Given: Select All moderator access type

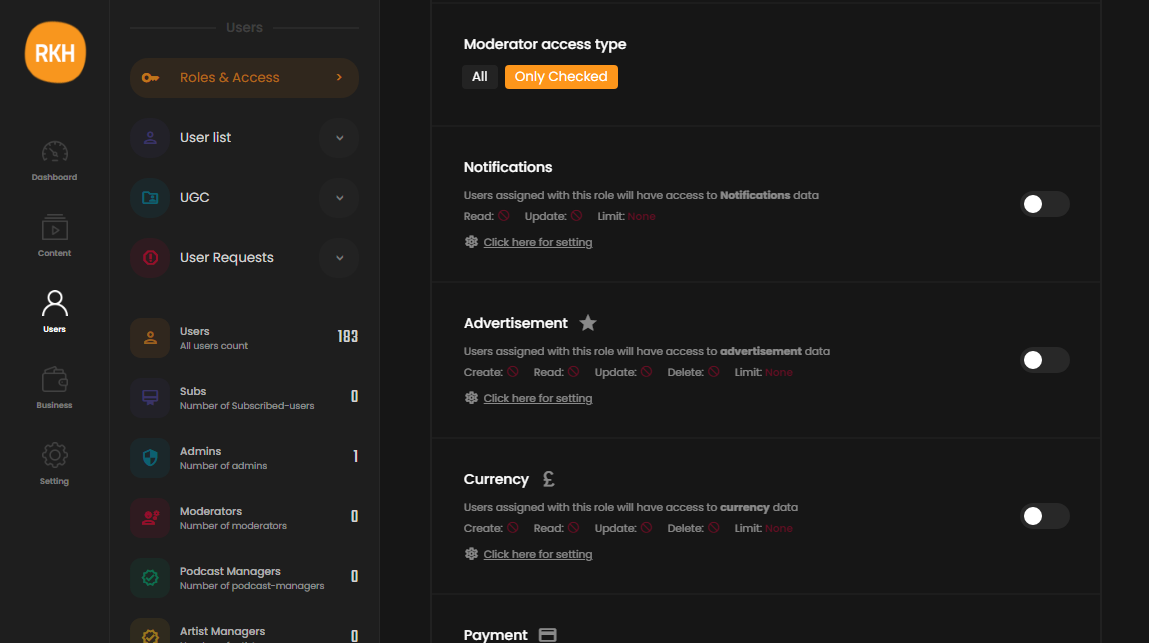Looking at the screenshot, I should pos(480,77).
